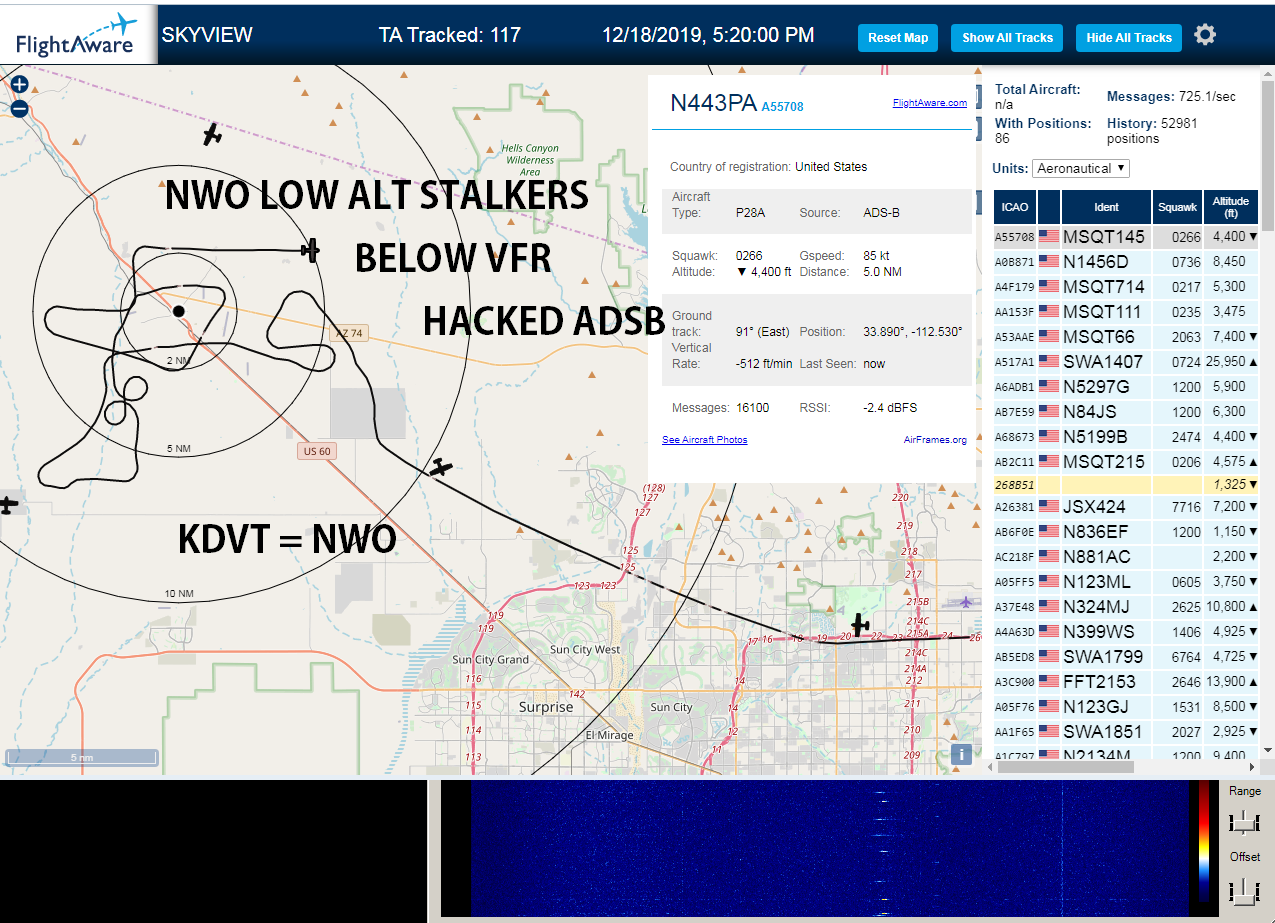Zoom in the map with plus
1275x923 pixels.
tap(19, 84)
